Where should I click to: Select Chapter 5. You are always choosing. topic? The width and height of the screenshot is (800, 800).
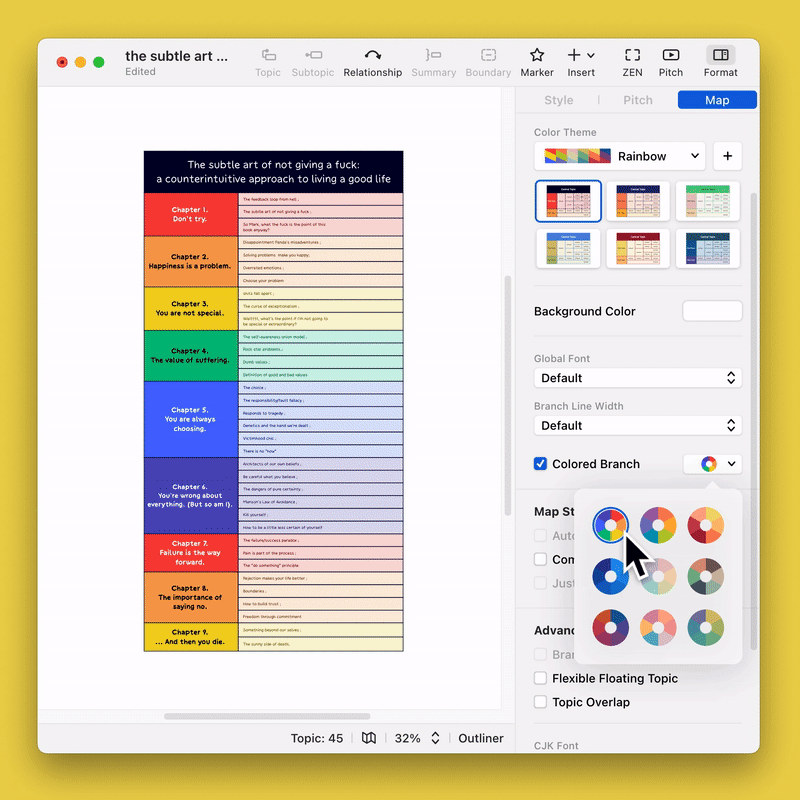191,419
